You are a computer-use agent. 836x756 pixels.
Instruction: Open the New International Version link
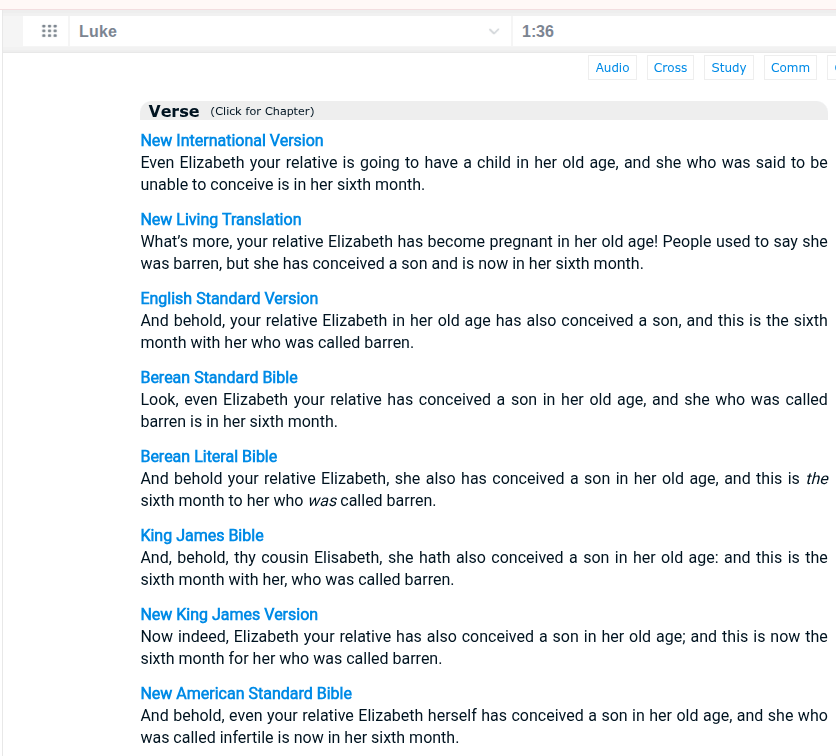click(232, 141)
